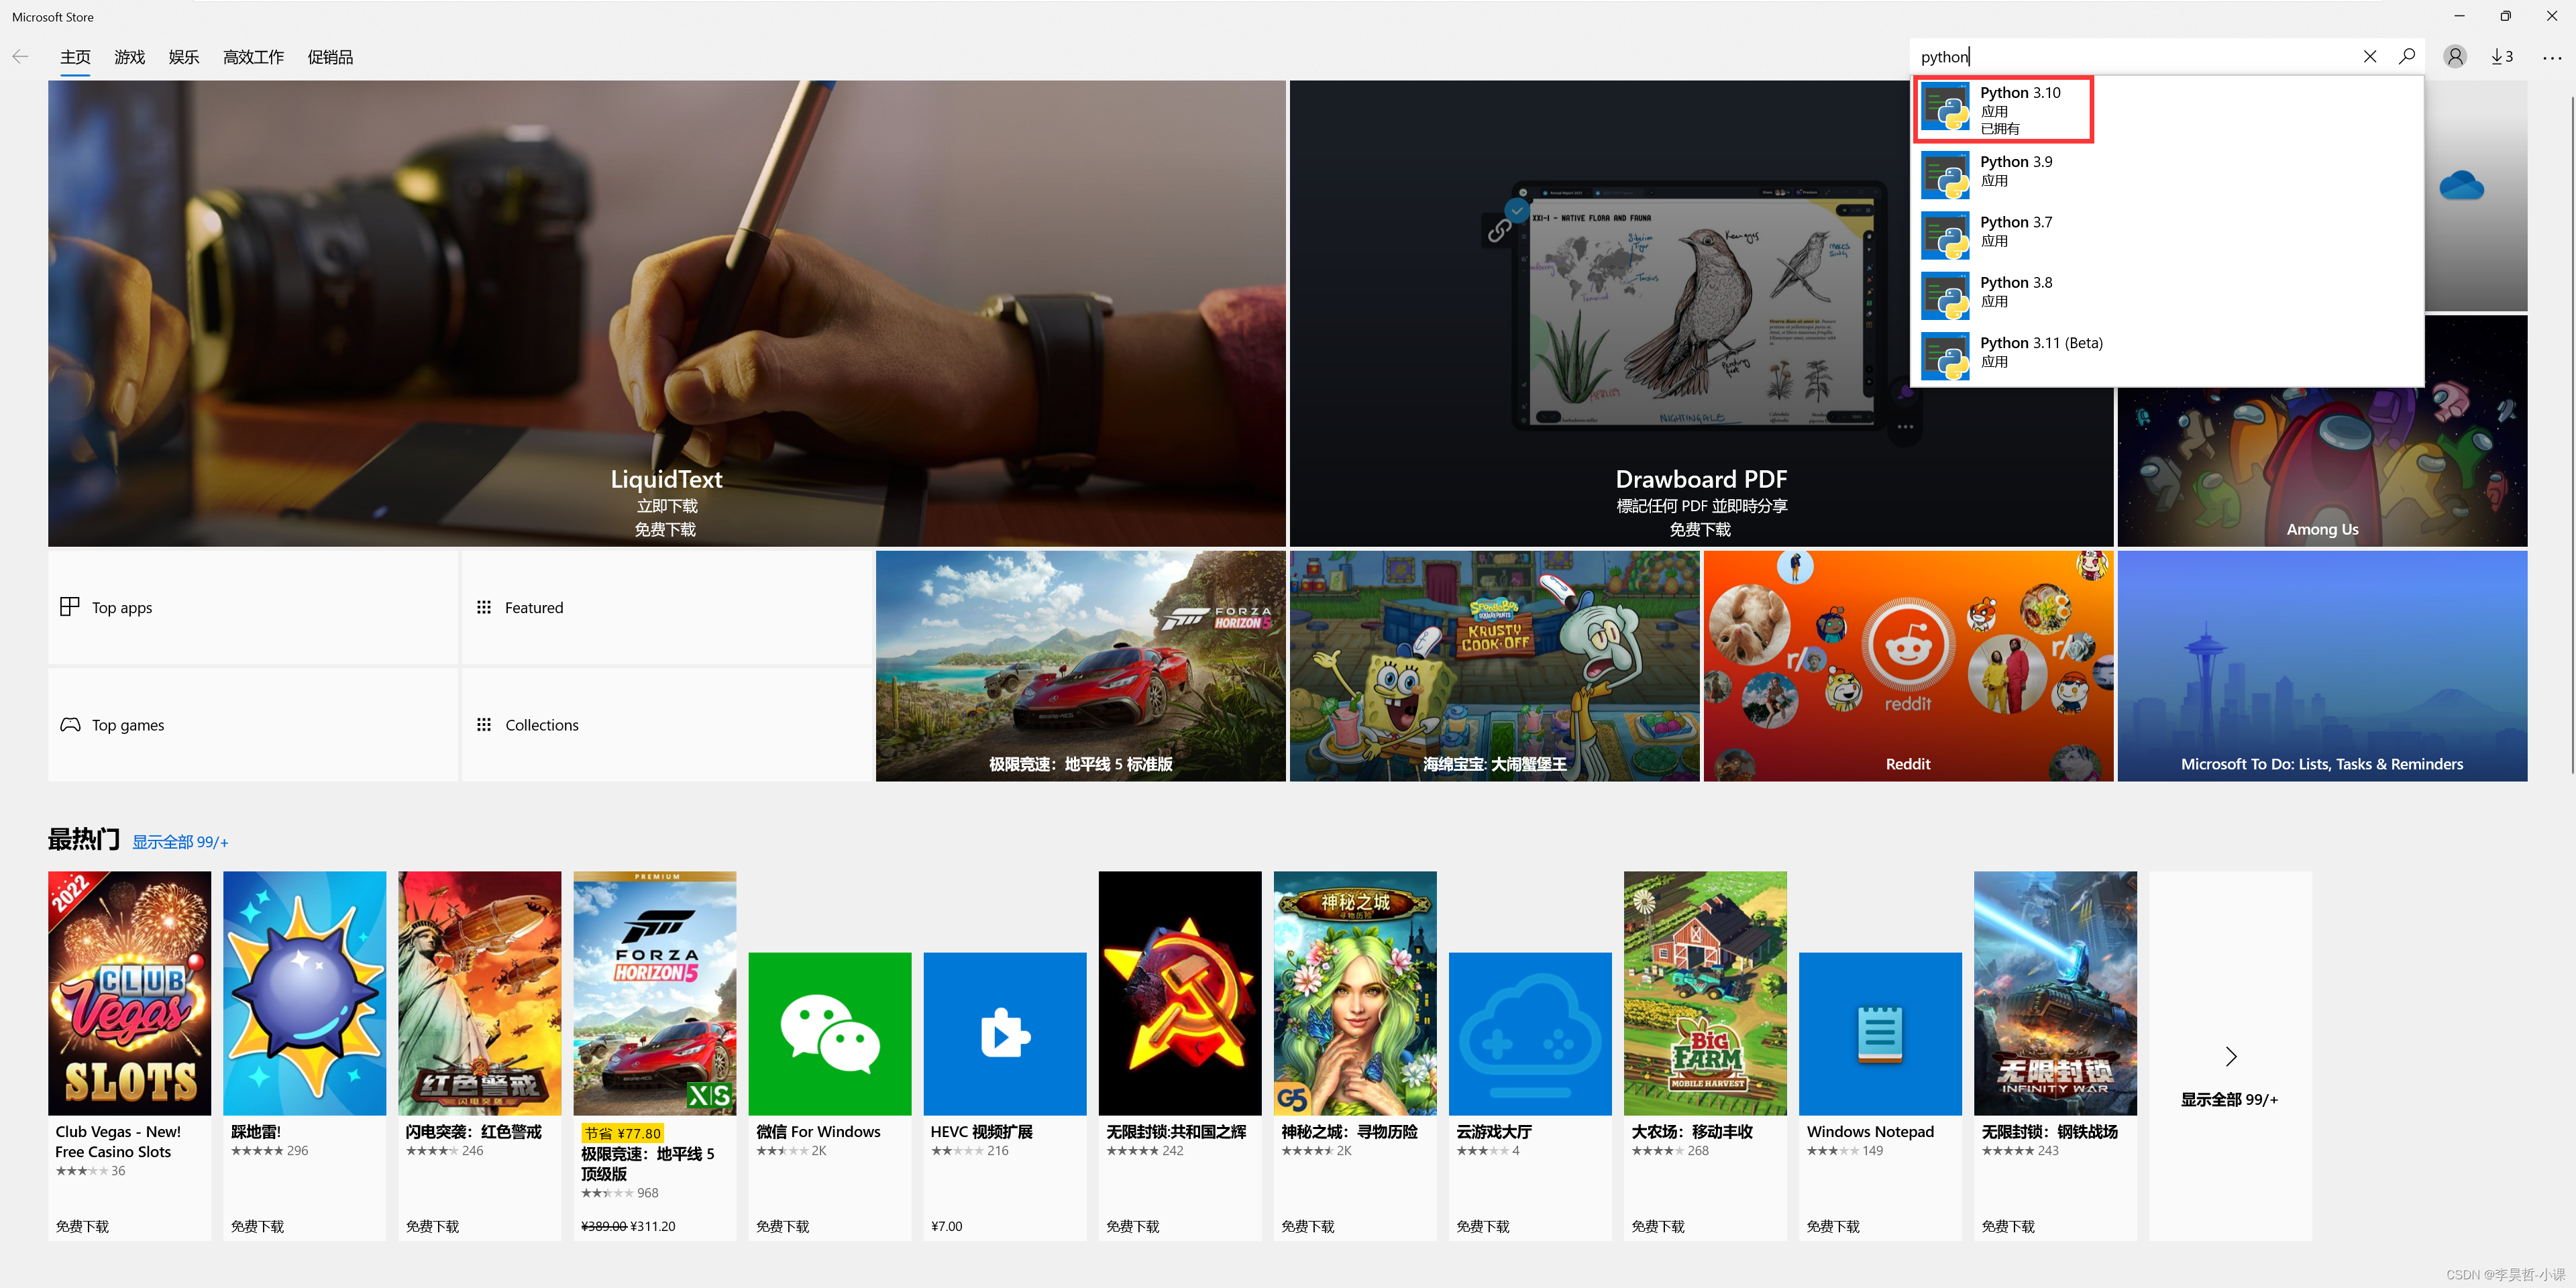
Task: Click the Python 3.8 app icon
Action: (1945, 295)
